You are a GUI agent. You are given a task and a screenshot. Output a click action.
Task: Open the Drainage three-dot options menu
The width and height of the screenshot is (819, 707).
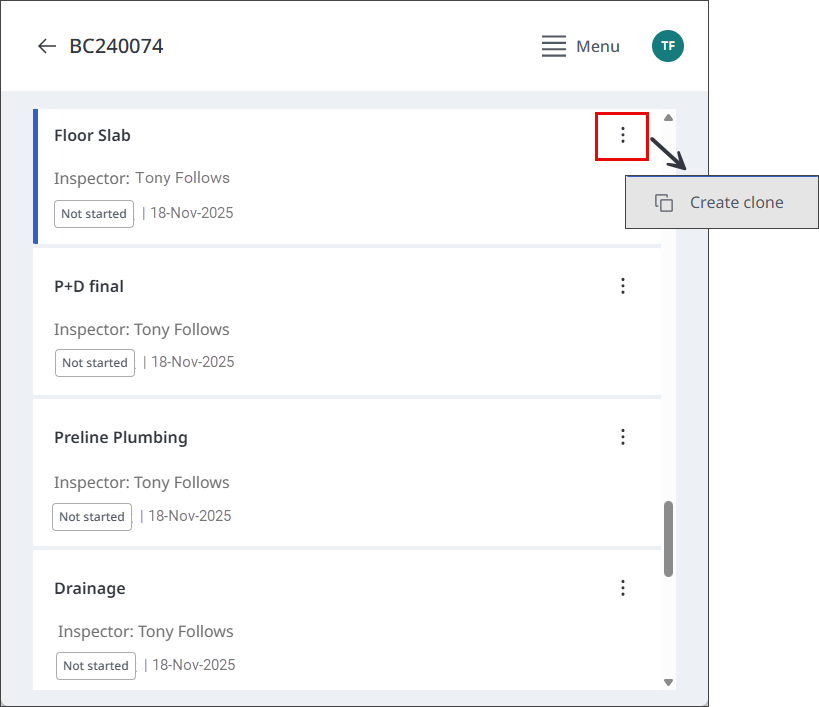[623, 588]
